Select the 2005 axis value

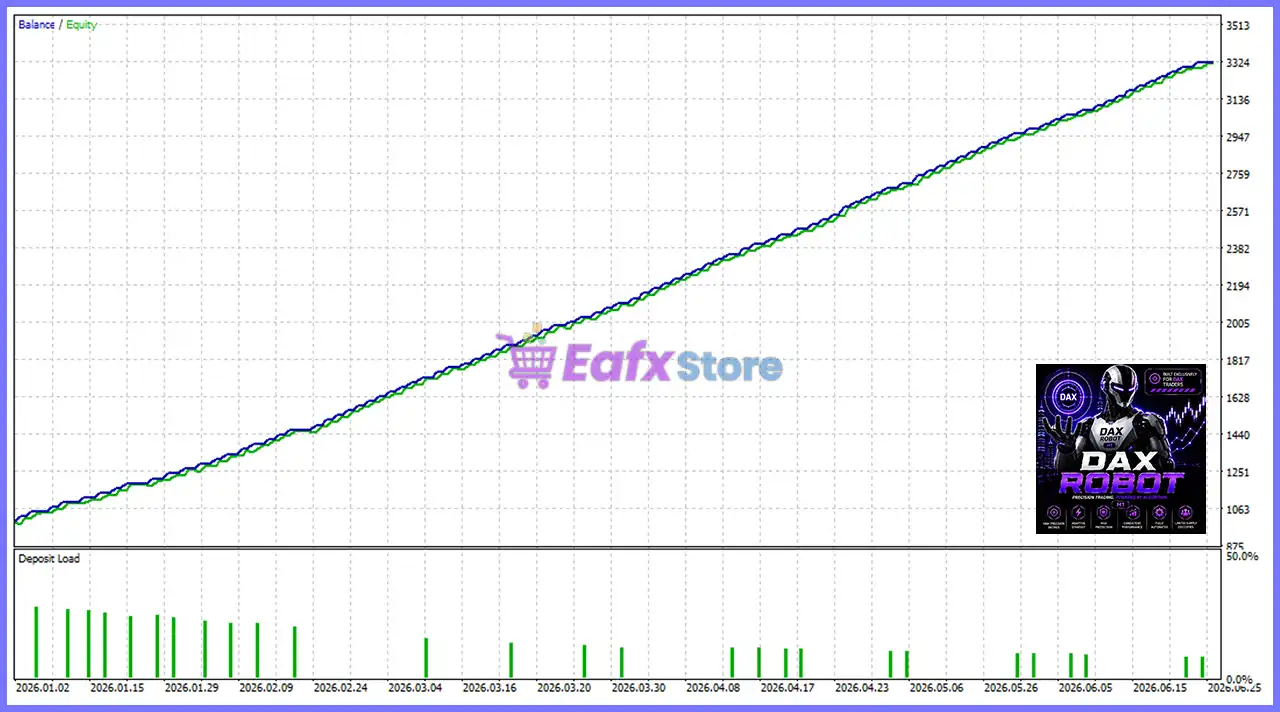[x=1238, y=323]
